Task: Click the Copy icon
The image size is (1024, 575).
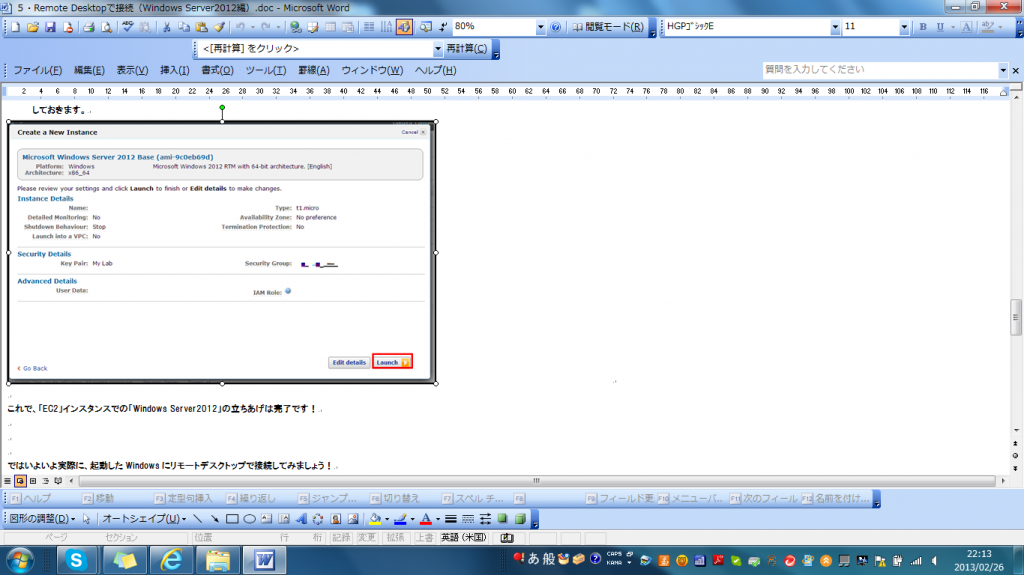Action: (x=184, y=27)
